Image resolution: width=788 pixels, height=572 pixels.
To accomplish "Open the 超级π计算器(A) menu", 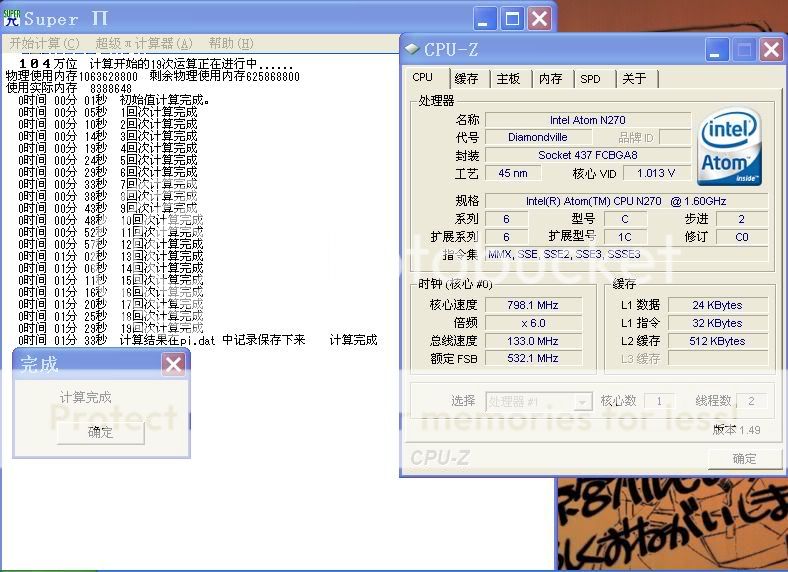I will 144,44.
